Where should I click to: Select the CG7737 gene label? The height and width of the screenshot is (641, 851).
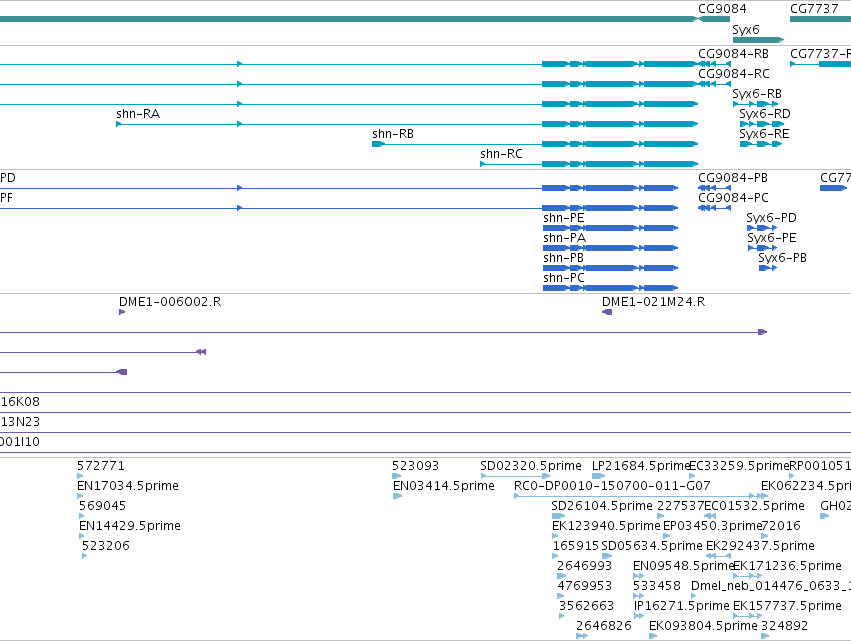click(x=814, y=9)
